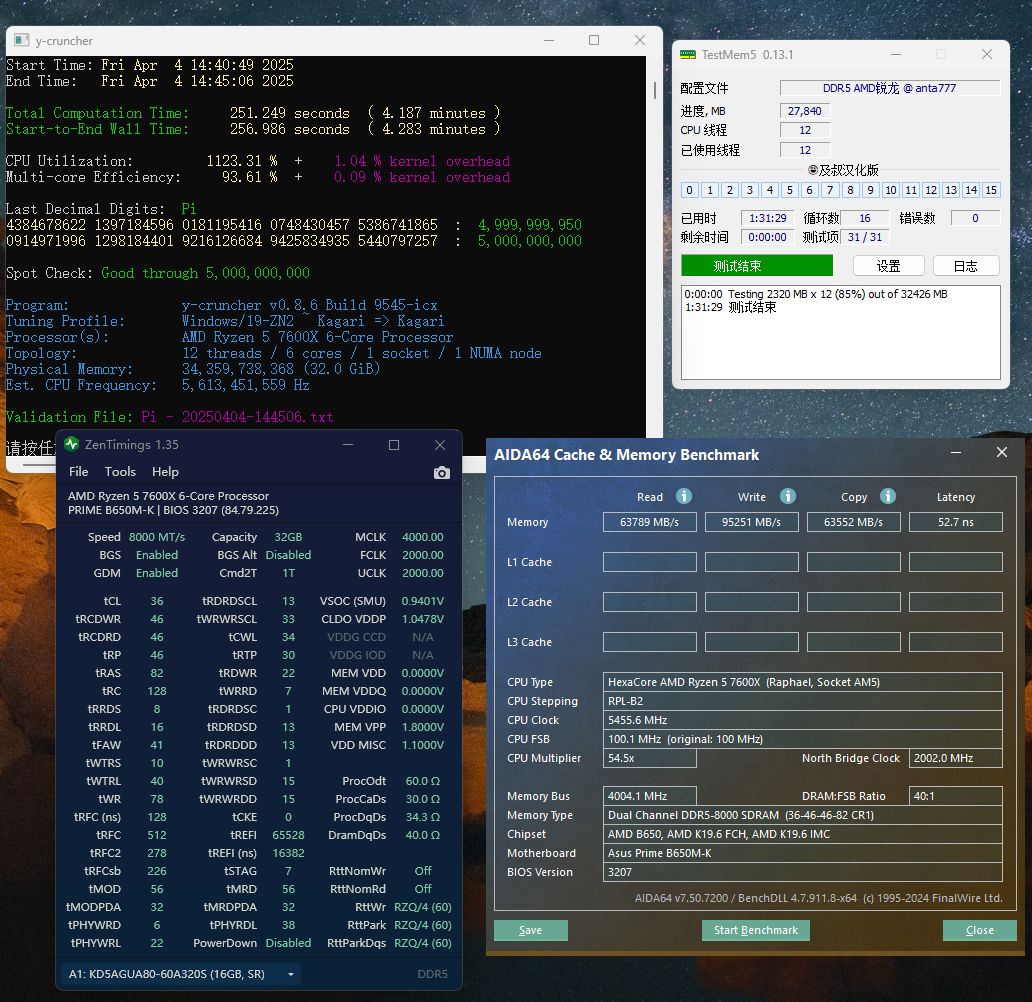This screenshot has height=1002, width=1032.
Task: Open the Tools menu in ZenTimings
Action: pyautogui.click(x=120, y=472)
